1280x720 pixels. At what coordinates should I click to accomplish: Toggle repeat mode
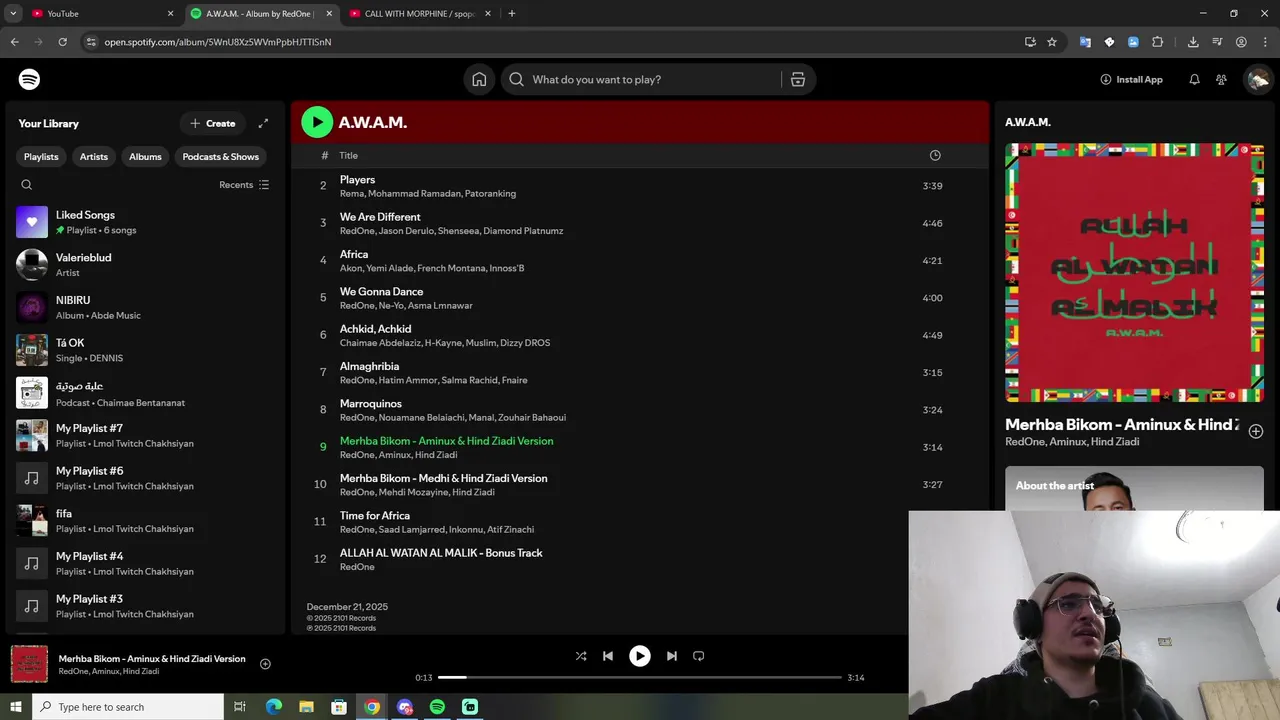click(699, 656)
